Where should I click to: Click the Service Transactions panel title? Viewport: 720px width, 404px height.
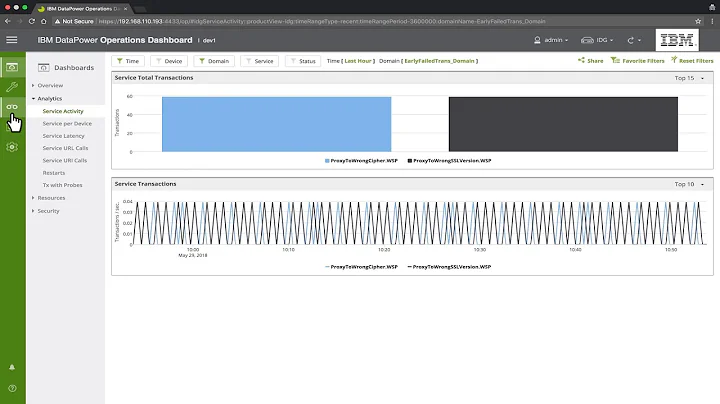(145, 184)
